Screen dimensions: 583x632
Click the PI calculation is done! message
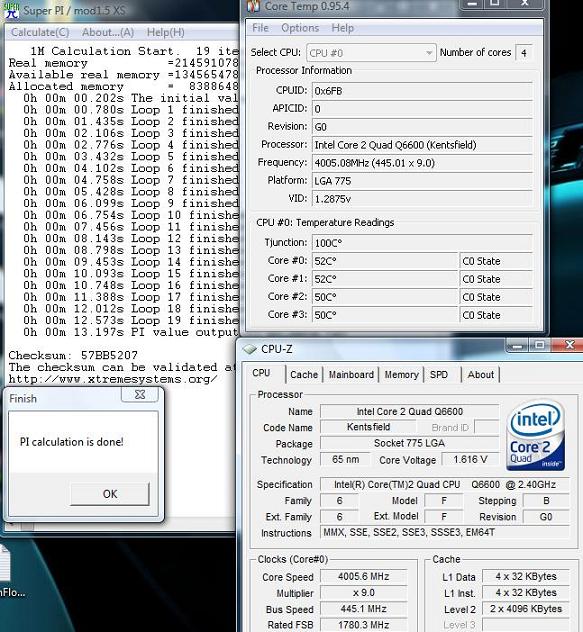(x=72, y=442)
